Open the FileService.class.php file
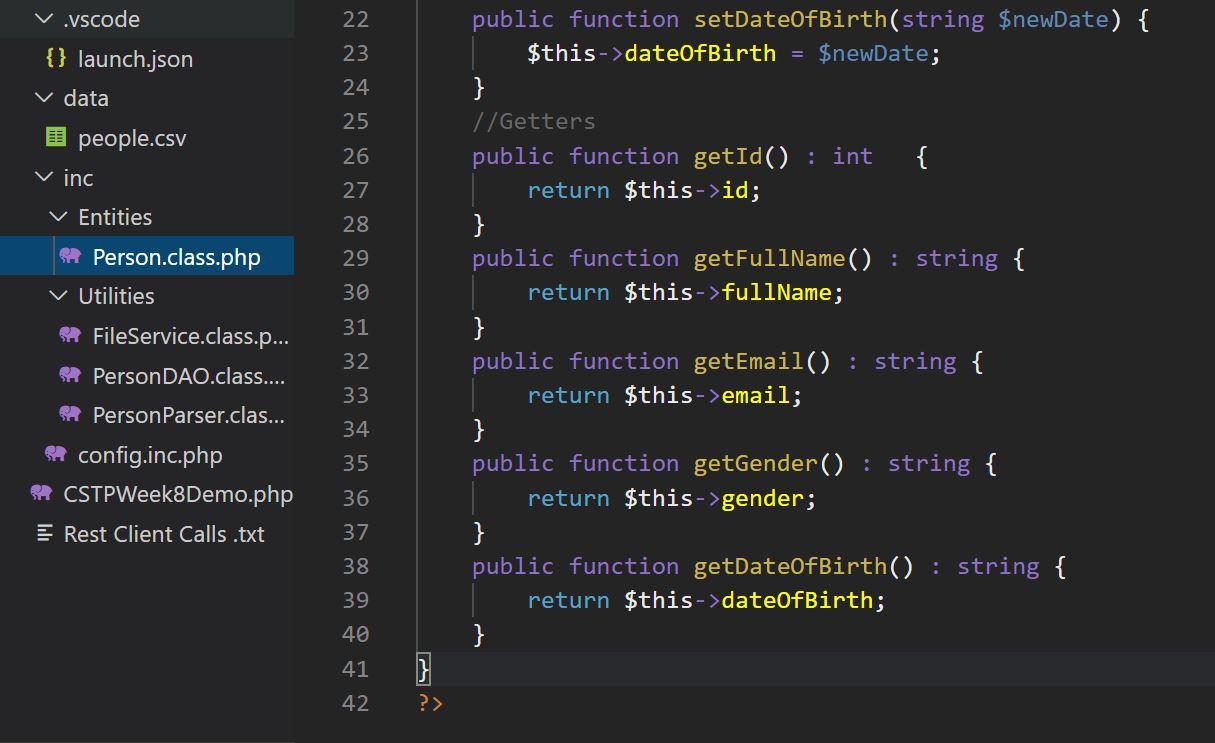1215x743 pixels. coord(191,336)
